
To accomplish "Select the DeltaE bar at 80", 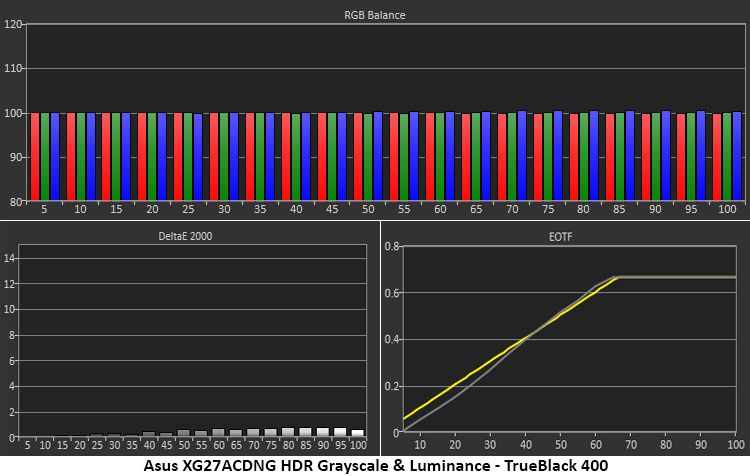I will pyautogui.click(x=288, y=432).
